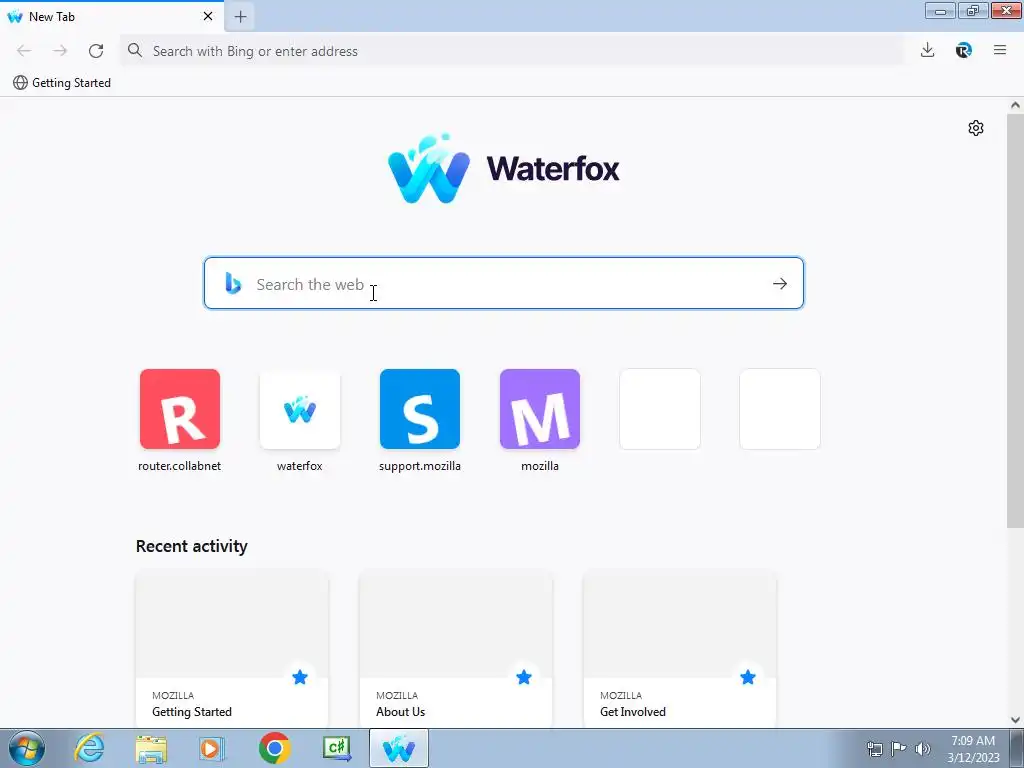Click the extension icon beside downloads
The height and width of the screenshot is (768, 1024).
[964, 50]
